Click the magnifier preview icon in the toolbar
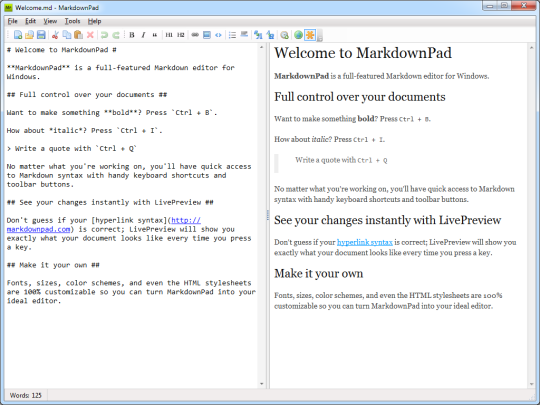The width and height of the screenshot is (540, 405). tap(284, 35)
